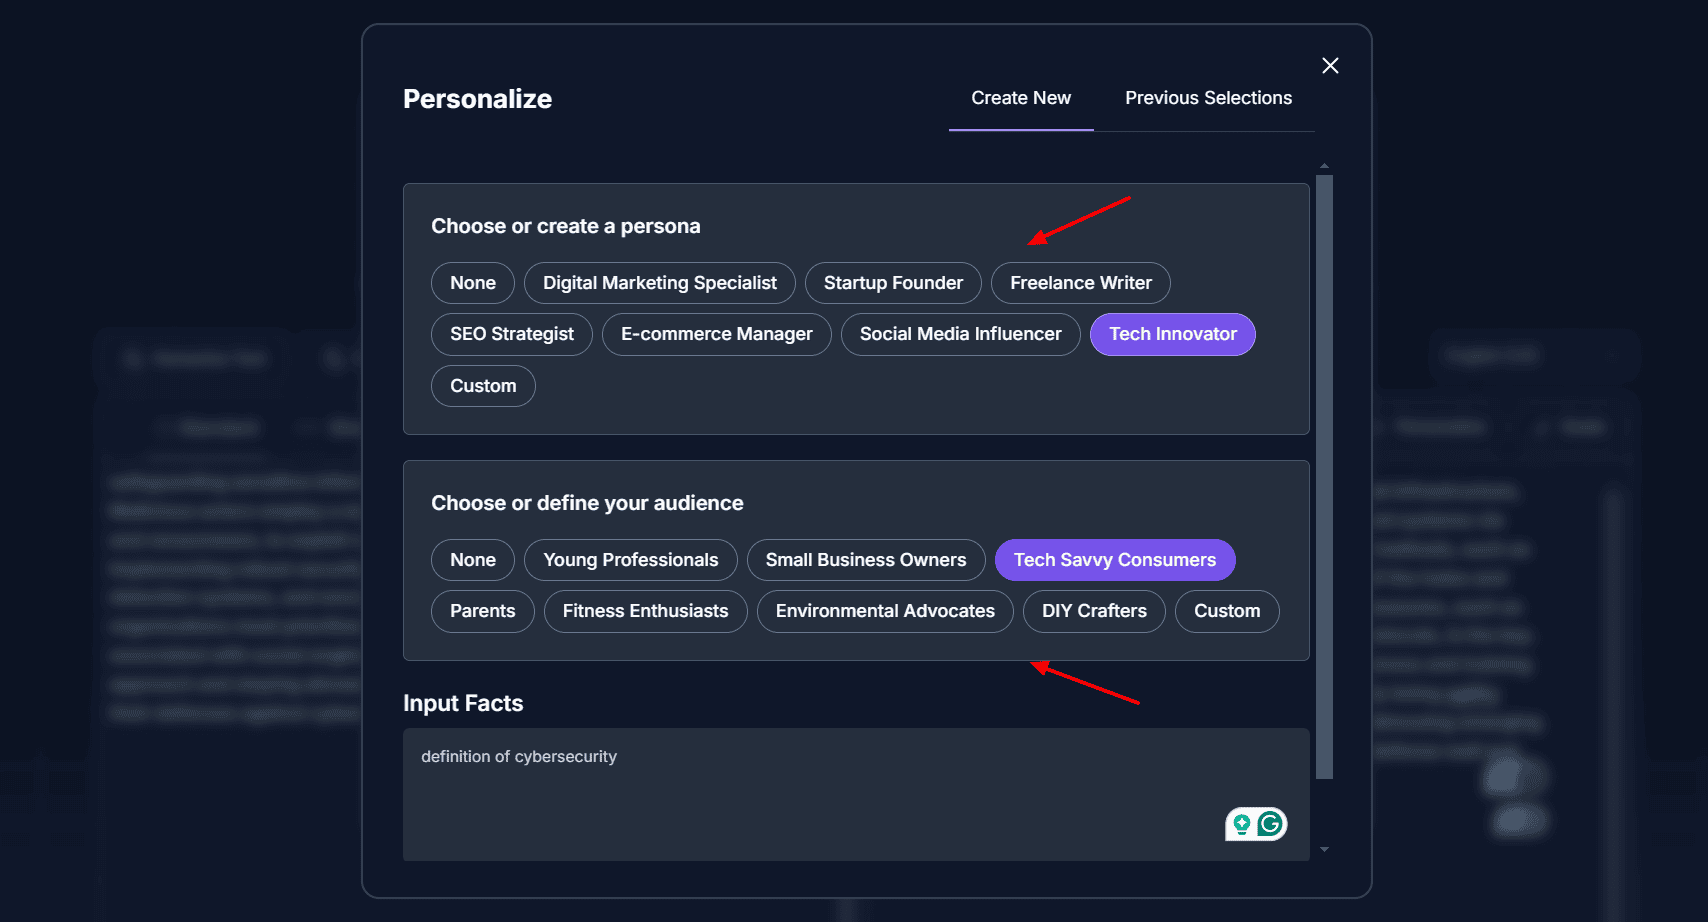Toggle the Tech Savvy Consumers audience

click(1114, 560)
